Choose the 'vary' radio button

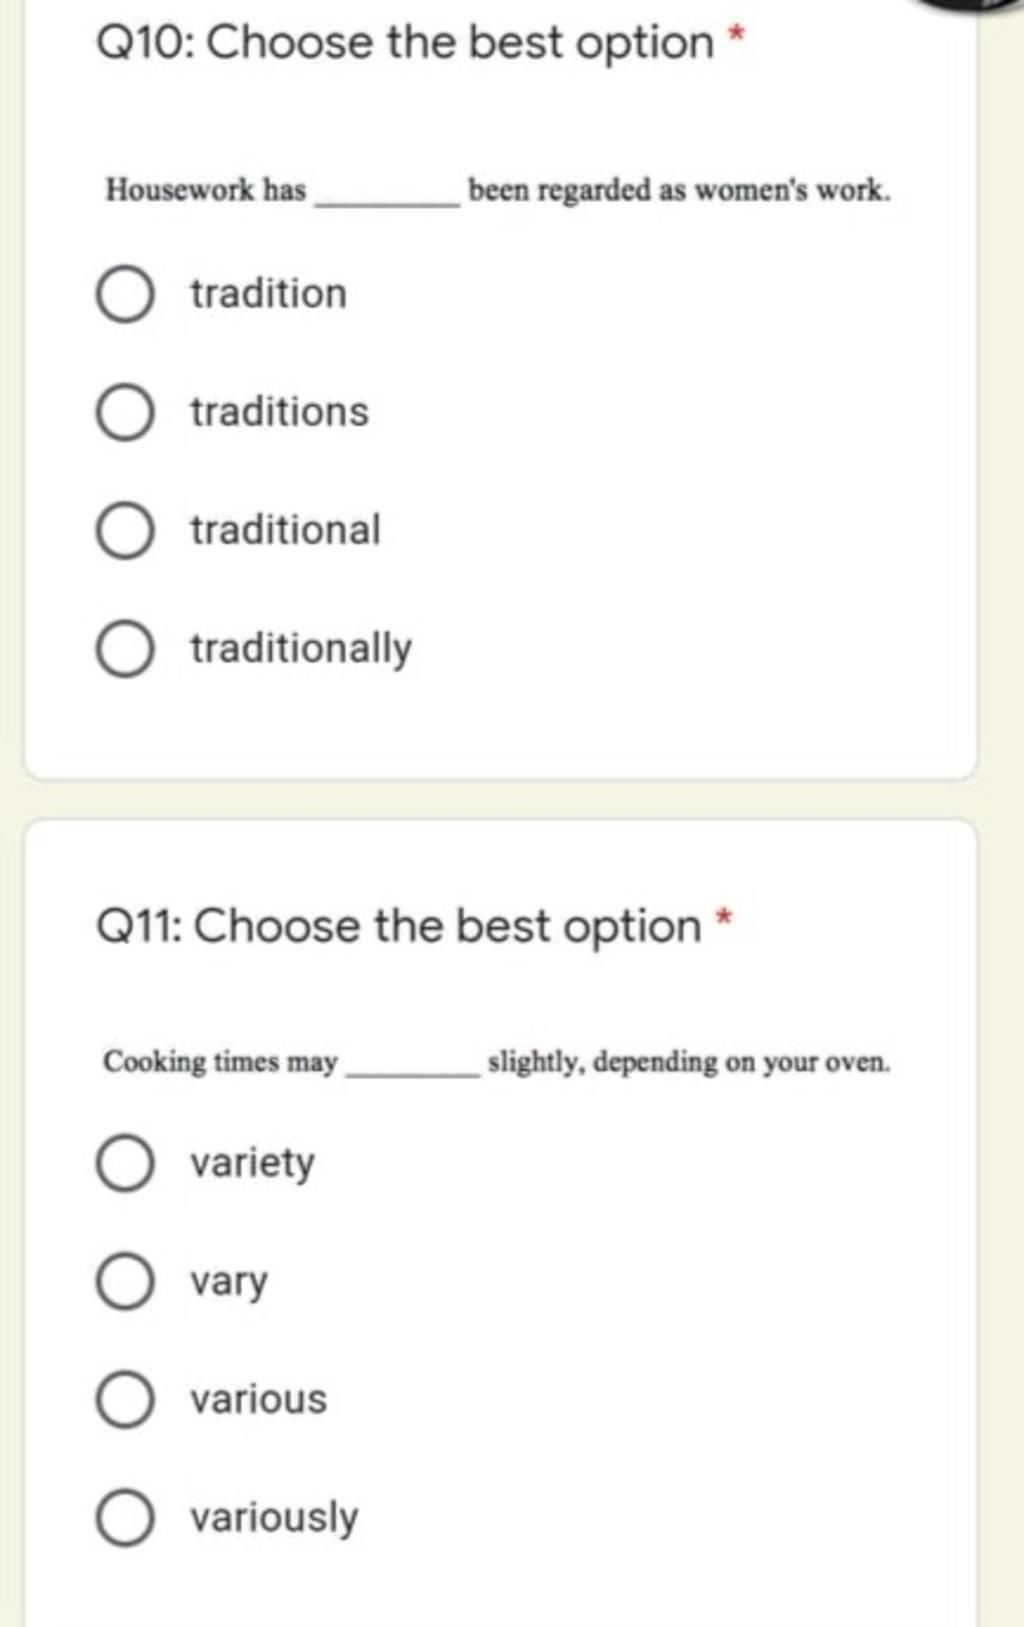click(125, 1281)
